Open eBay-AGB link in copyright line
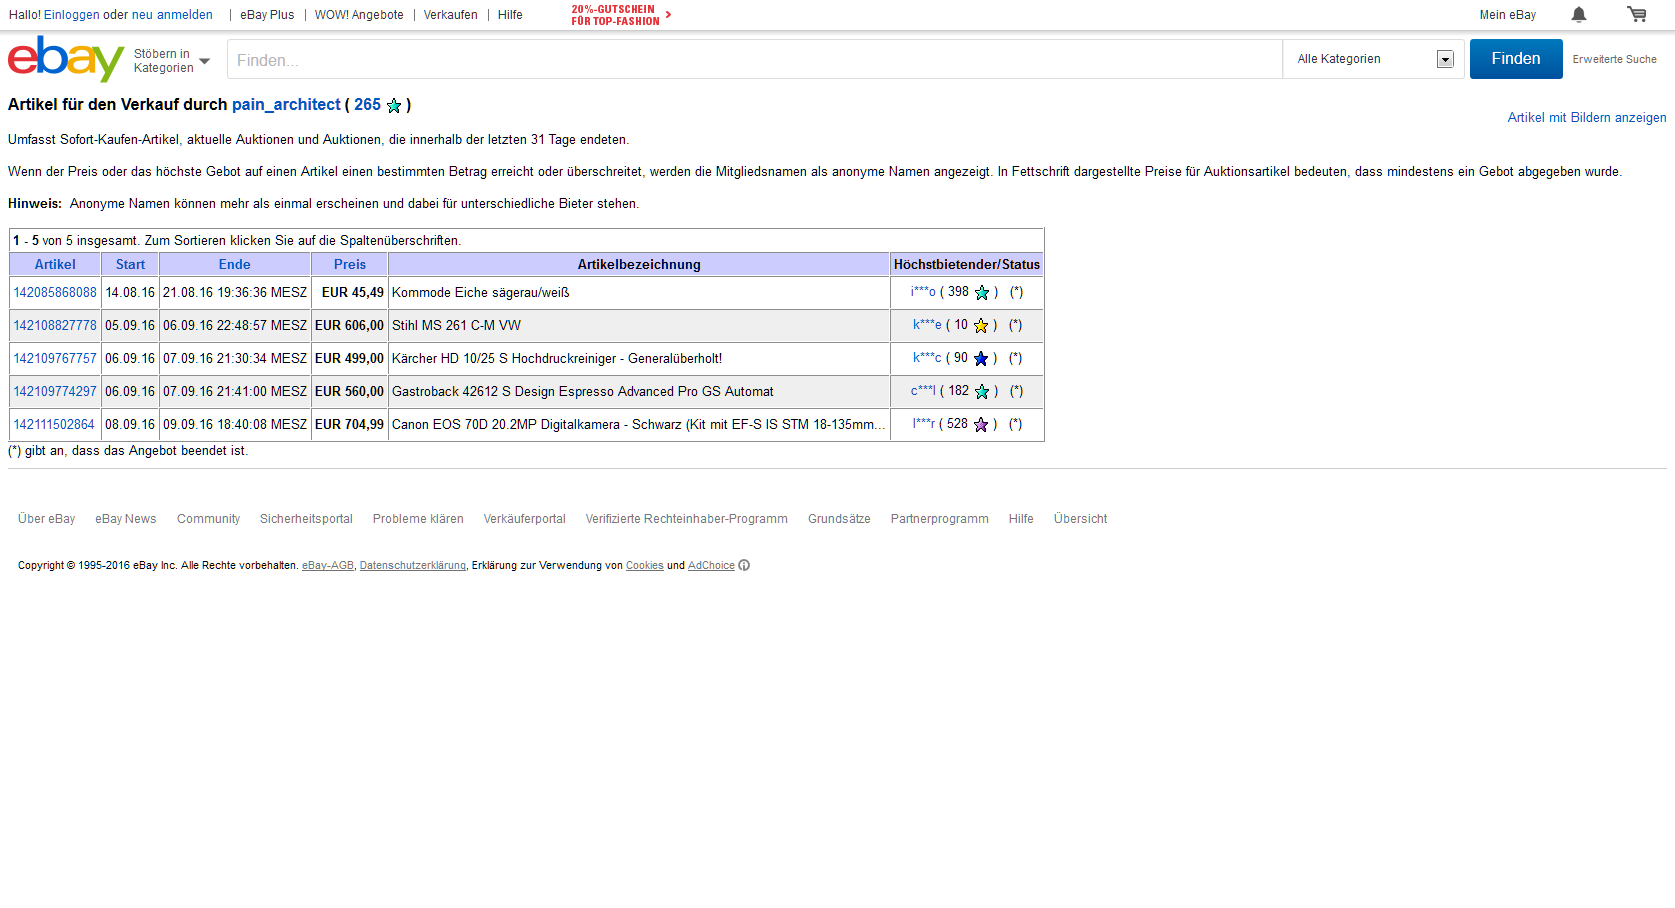 pos(328,566)
